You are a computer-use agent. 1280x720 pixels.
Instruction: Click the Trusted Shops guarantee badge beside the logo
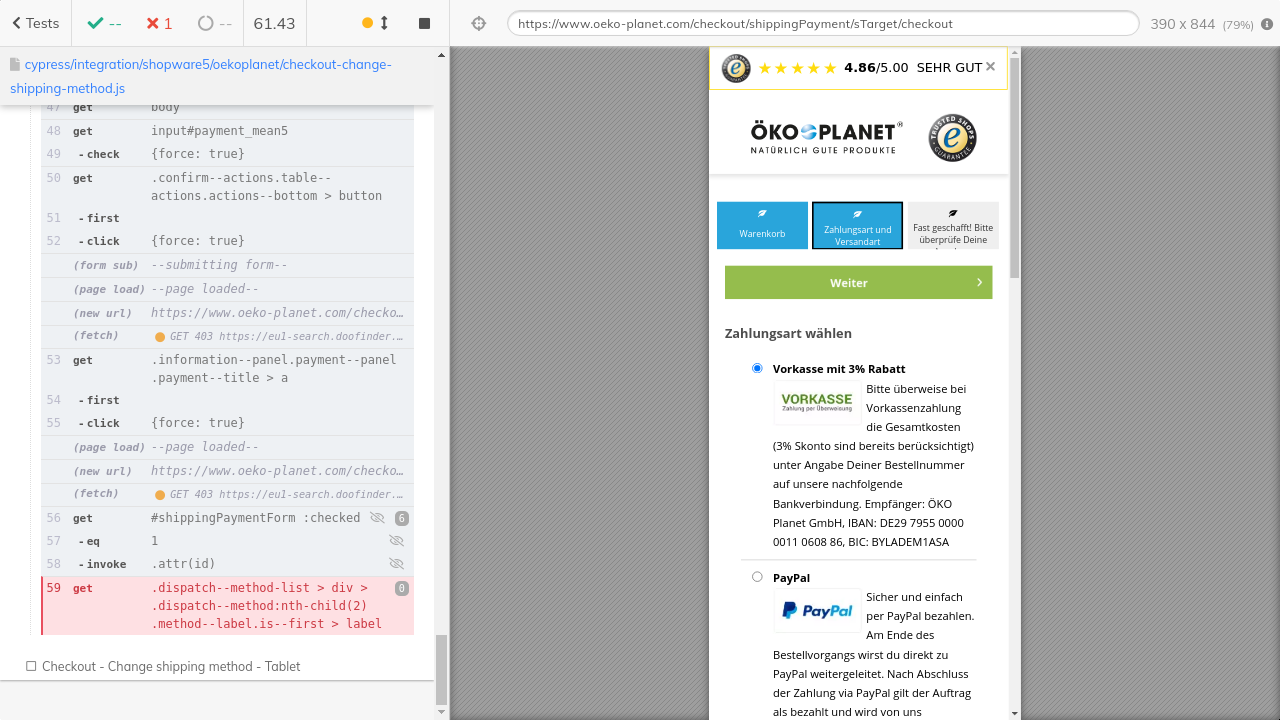[952, 138]
